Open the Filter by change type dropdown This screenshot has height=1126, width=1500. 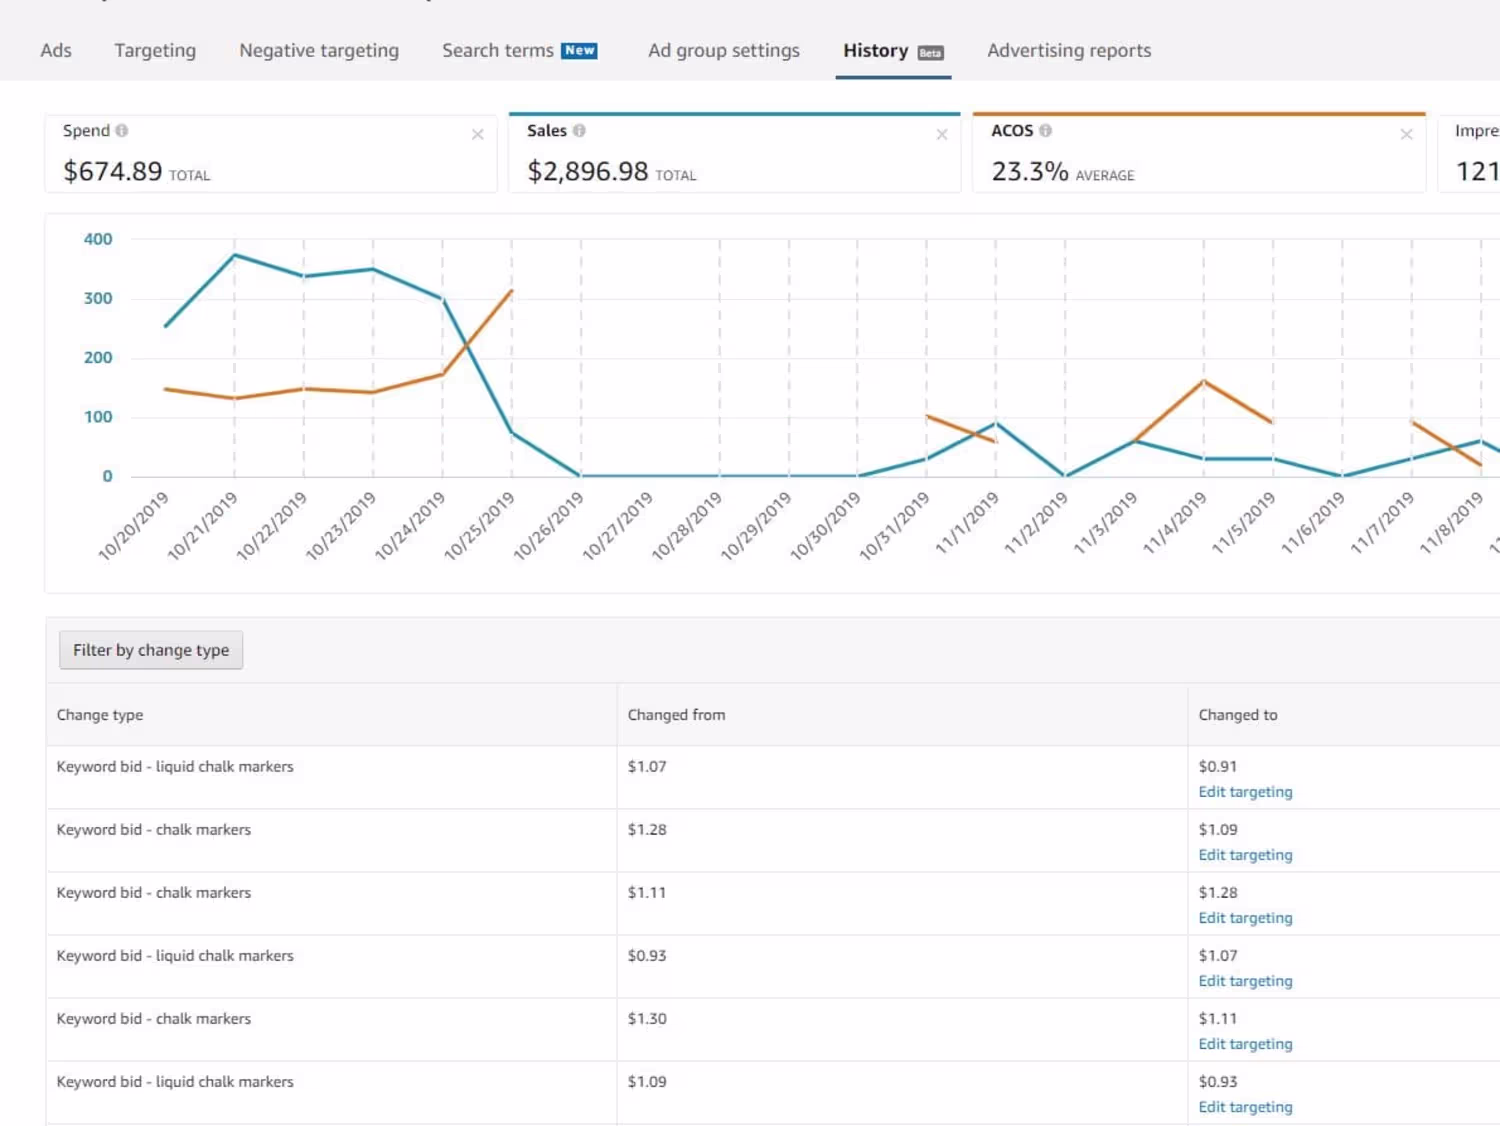[x=151, y=650]
